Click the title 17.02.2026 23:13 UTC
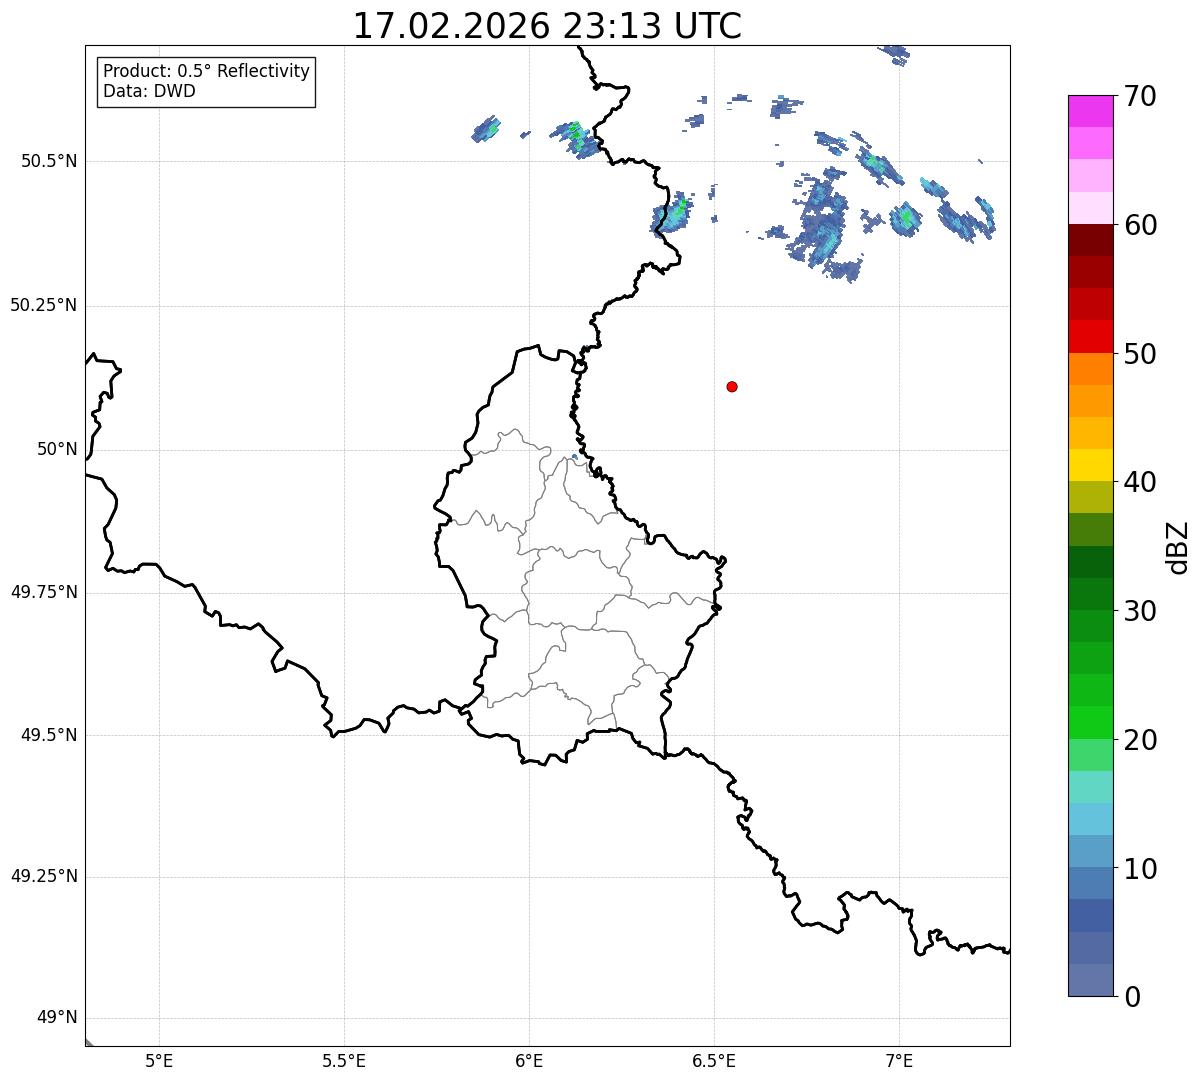 pos(547,26)
